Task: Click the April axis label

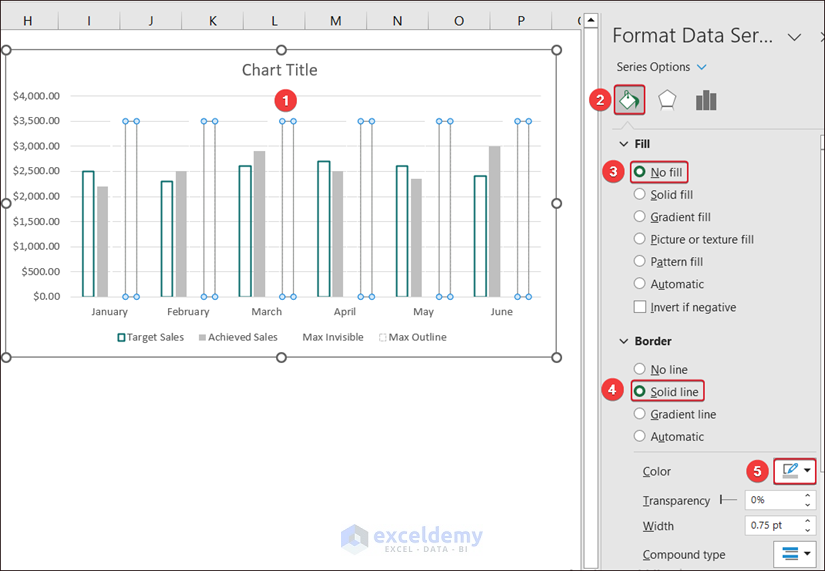Action: click(x=345, y=312)
